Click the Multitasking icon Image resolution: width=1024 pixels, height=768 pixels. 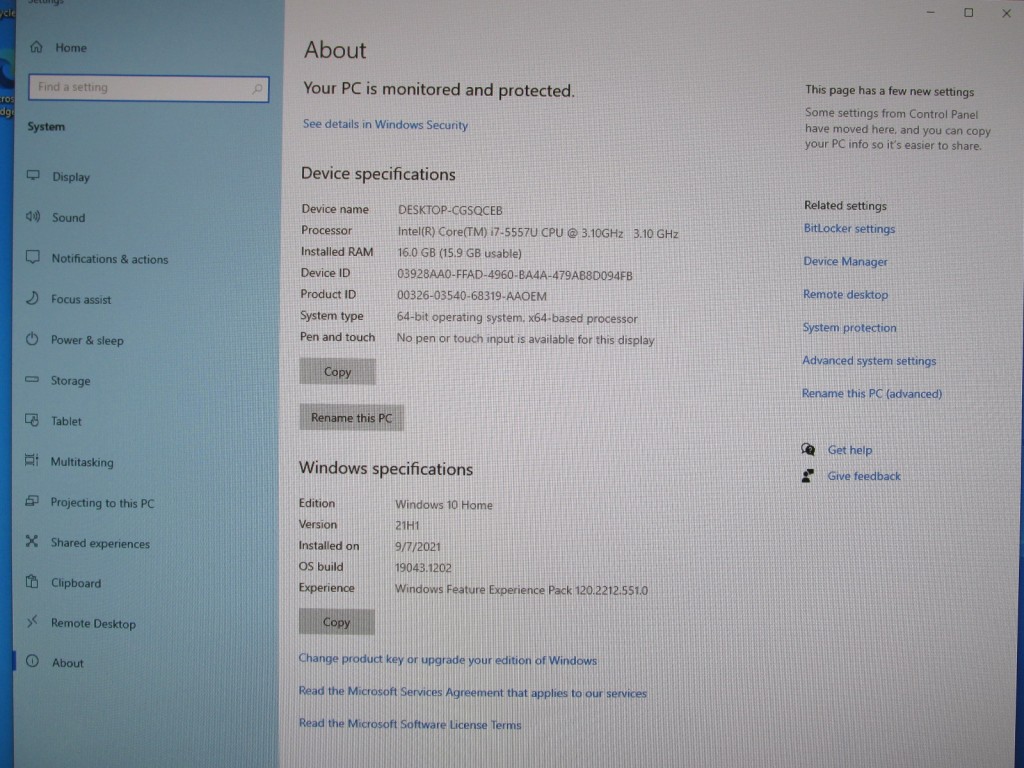tap(31, 460)
